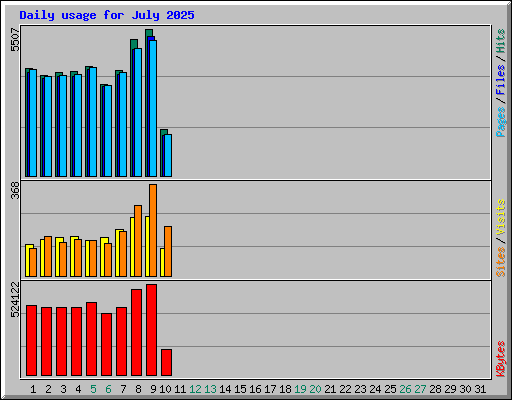512x400 pixels.
Task: Select the short pages bar for day 10
Action: [168, 155]
